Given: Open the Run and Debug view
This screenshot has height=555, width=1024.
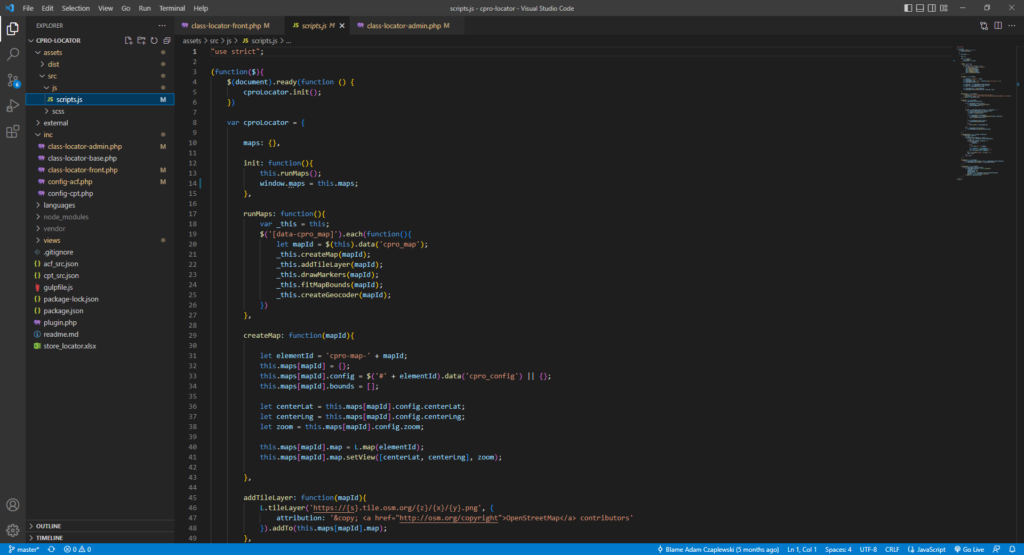Looking at the screenshot, I should click(x=12, y=106).
